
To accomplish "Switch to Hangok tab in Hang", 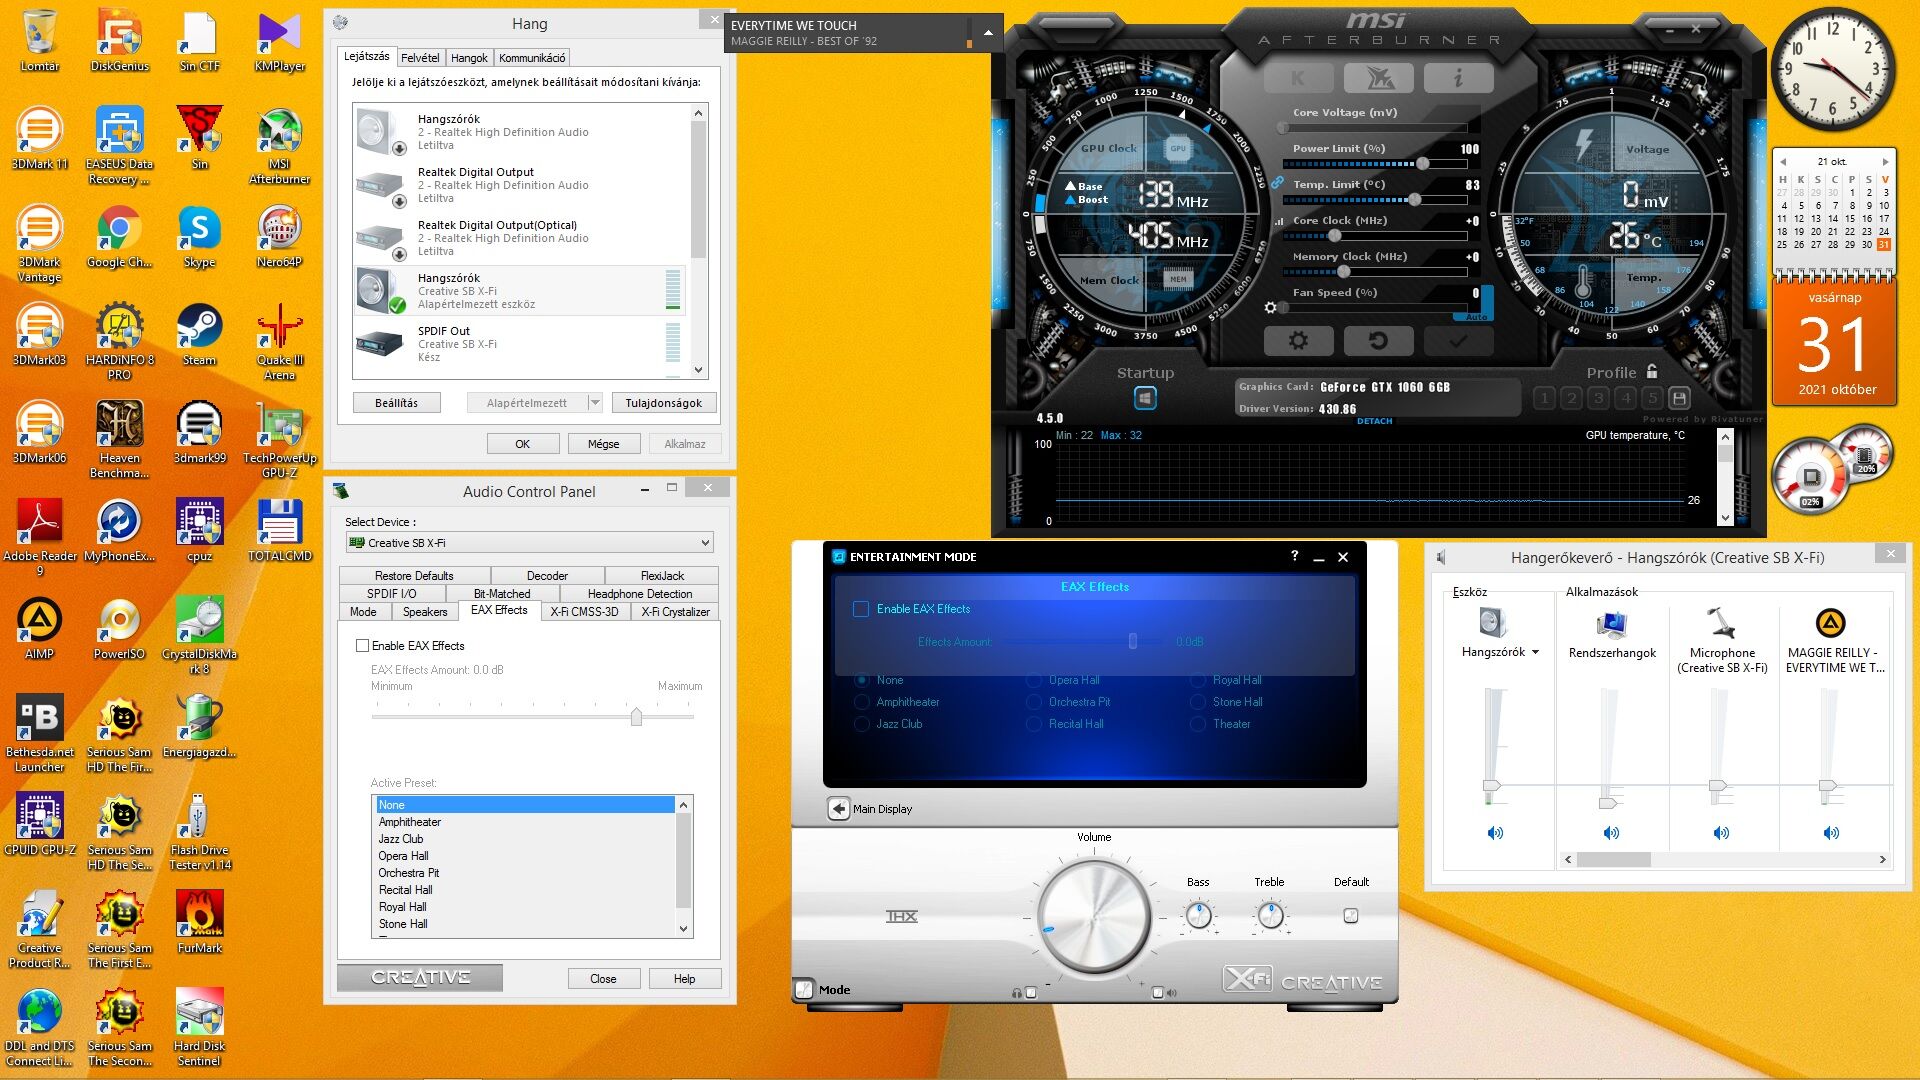I will coord(469,58).
